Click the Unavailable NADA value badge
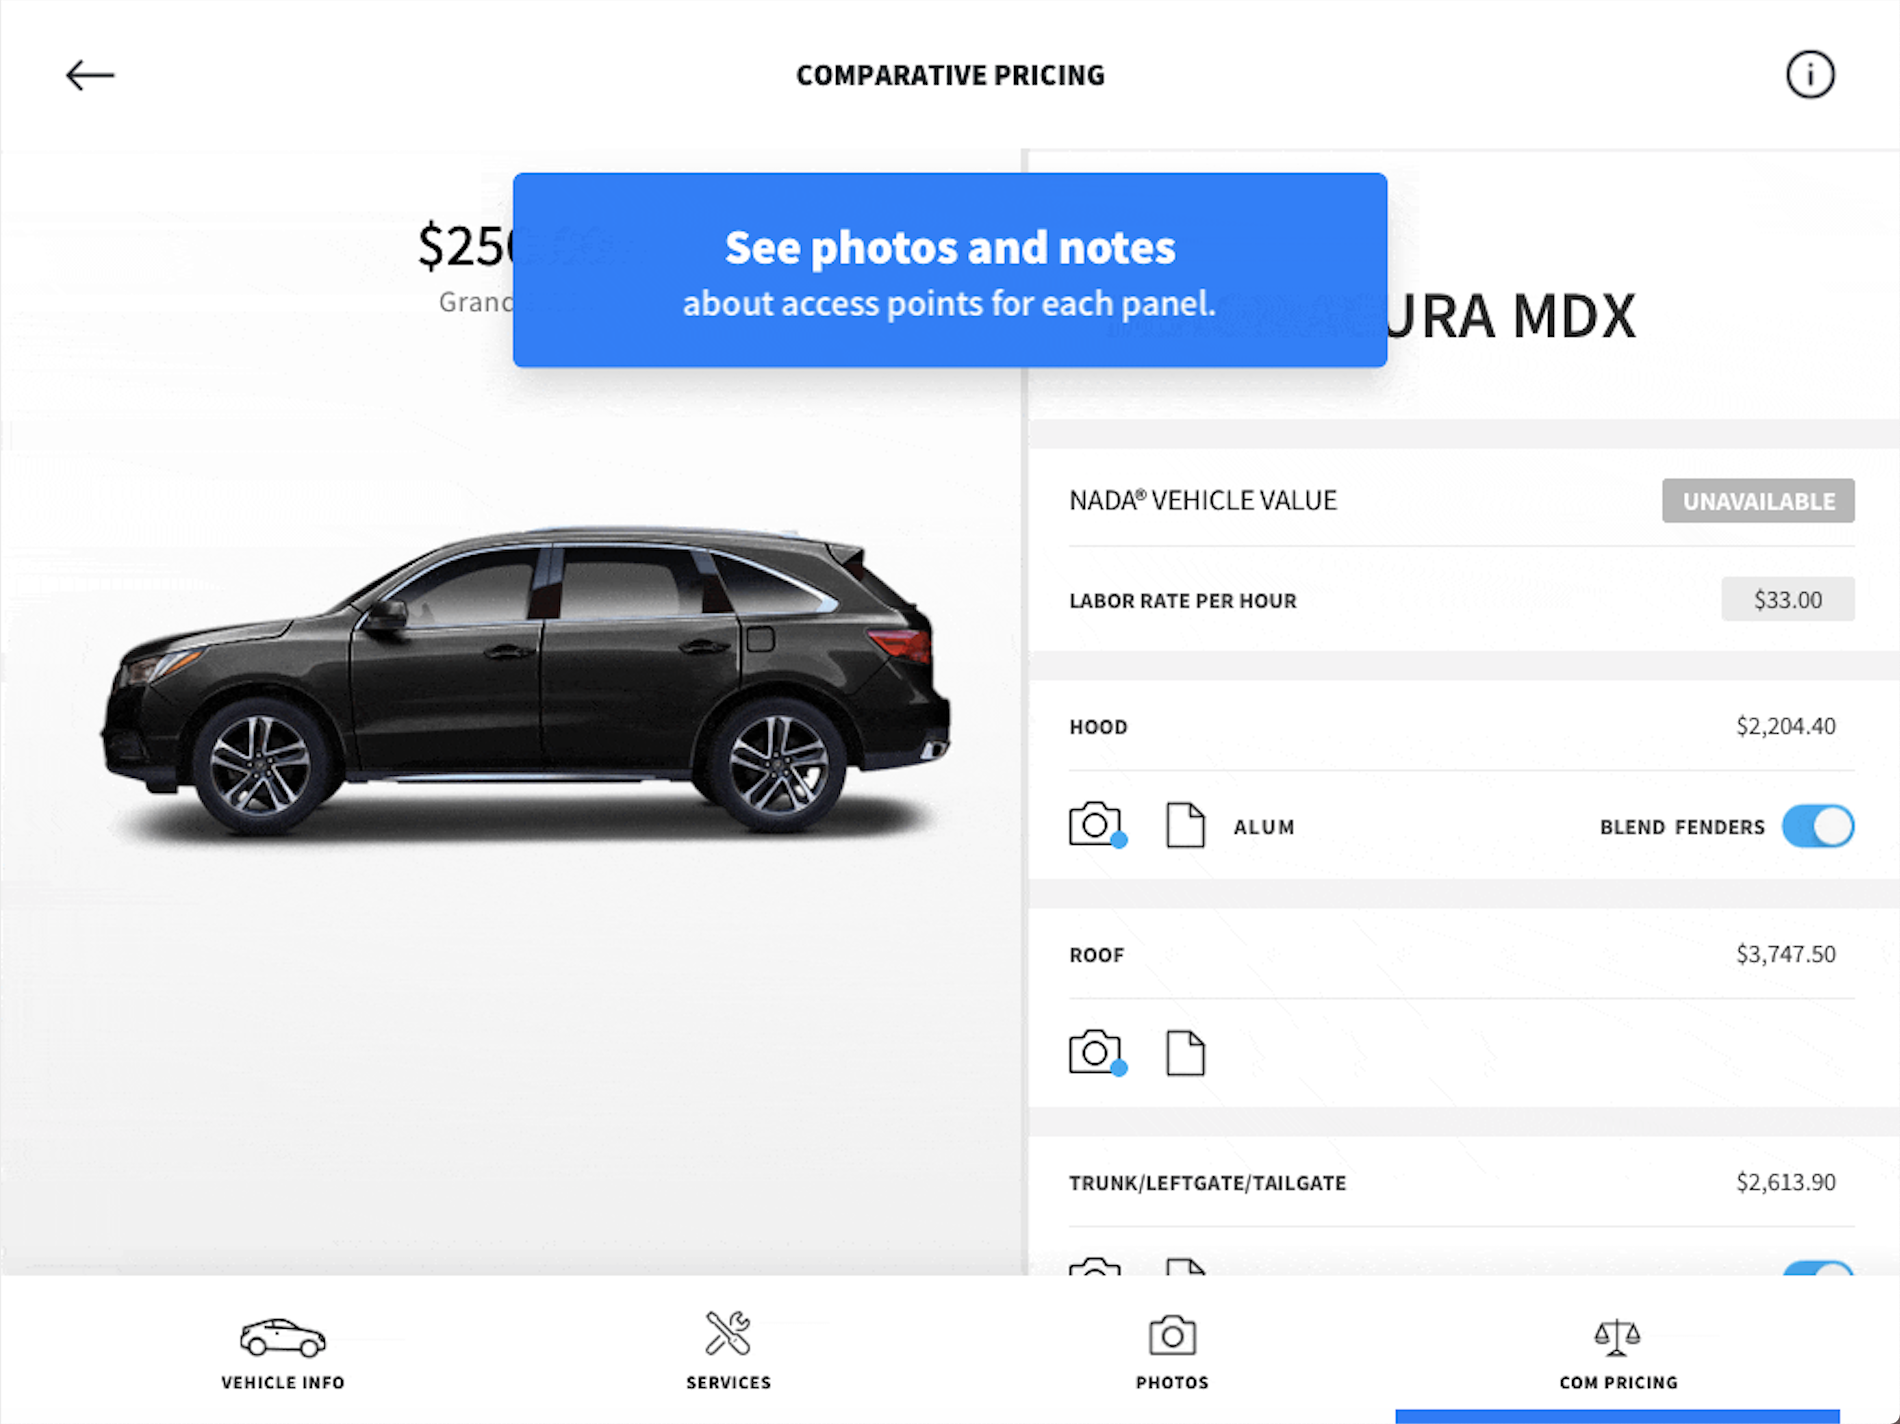 pyautogui.click(x=1758, y=501)
